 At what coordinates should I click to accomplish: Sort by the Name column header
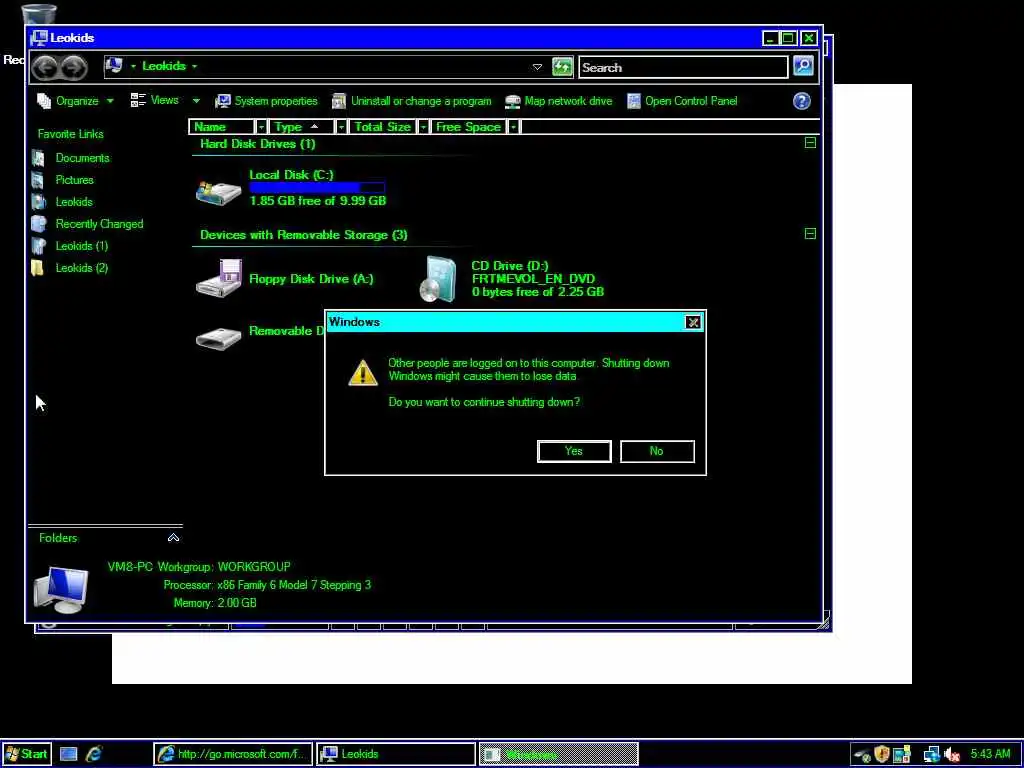coord(222,127)
